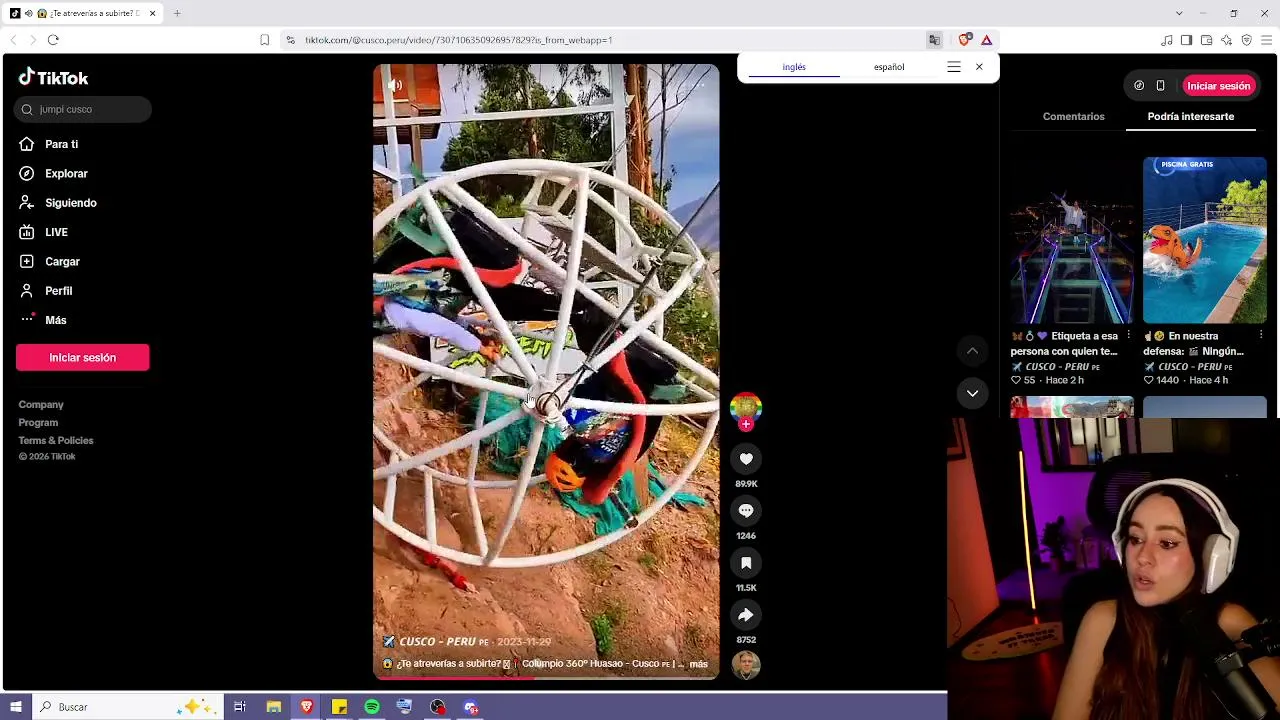
Task: Open tab search dropdown chevron
Action: pyautogui.click(x=1179, y=13)
